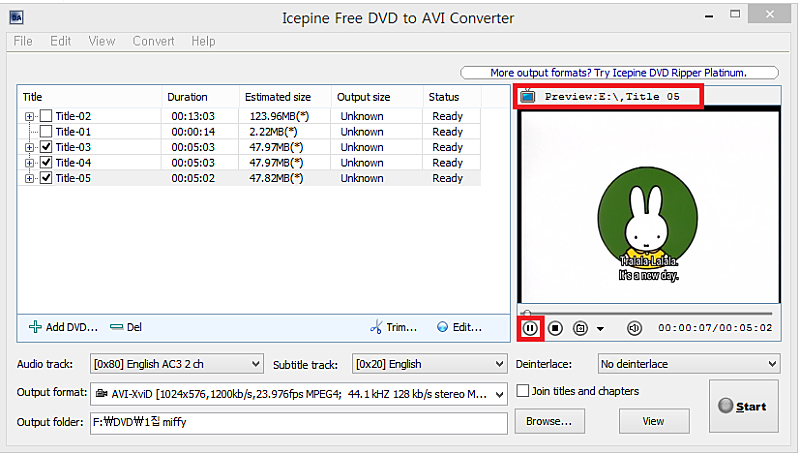Open the View menu
This screenshot has width=800, height=454.
pos(102,41)
